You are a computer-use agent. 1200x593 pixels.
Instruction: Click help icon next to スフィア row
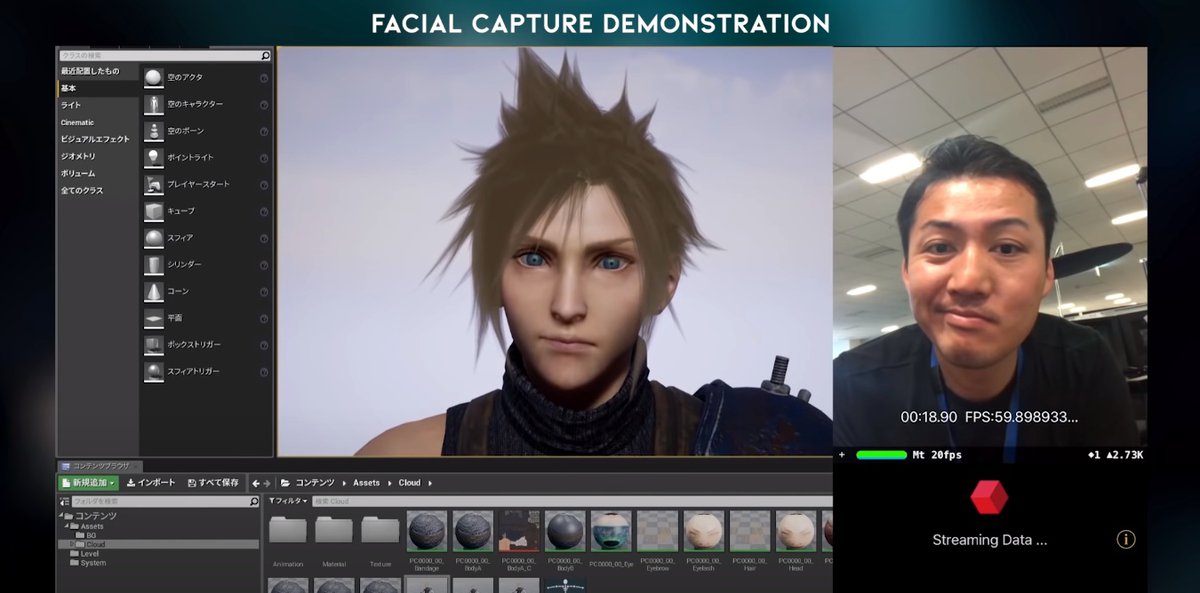[x=264, y=238]
